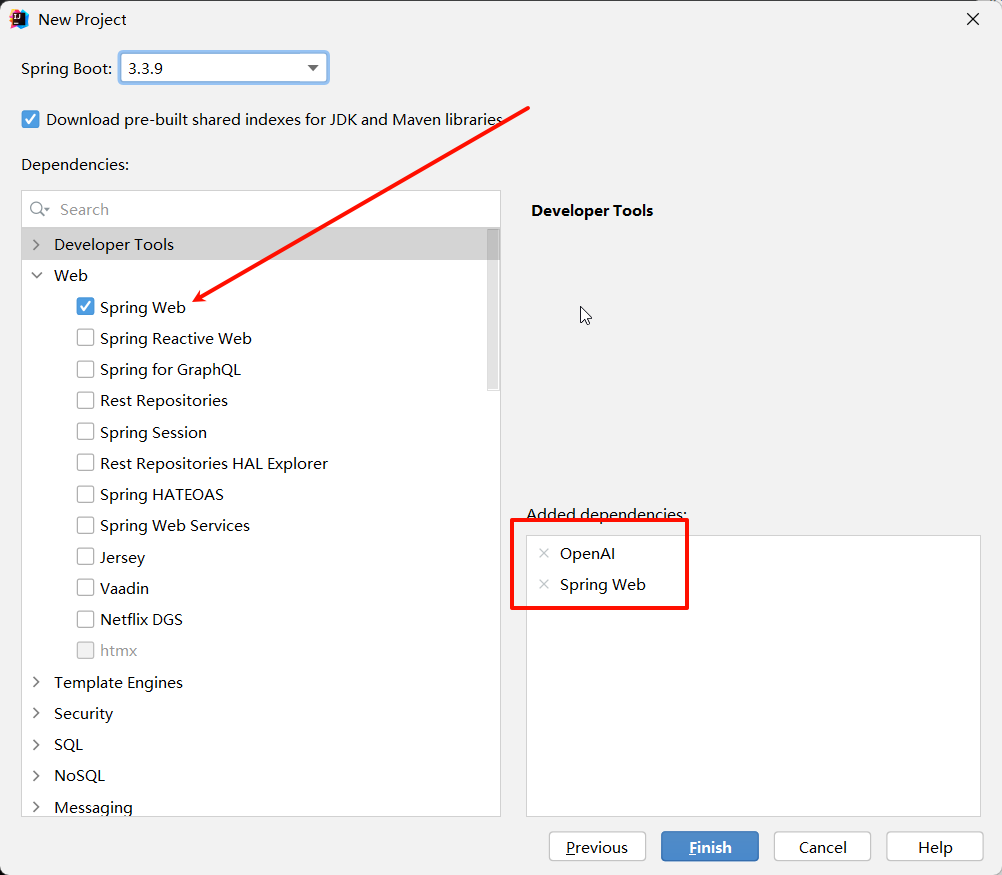Enable Spring Web Services checkbox

point(85,525)
